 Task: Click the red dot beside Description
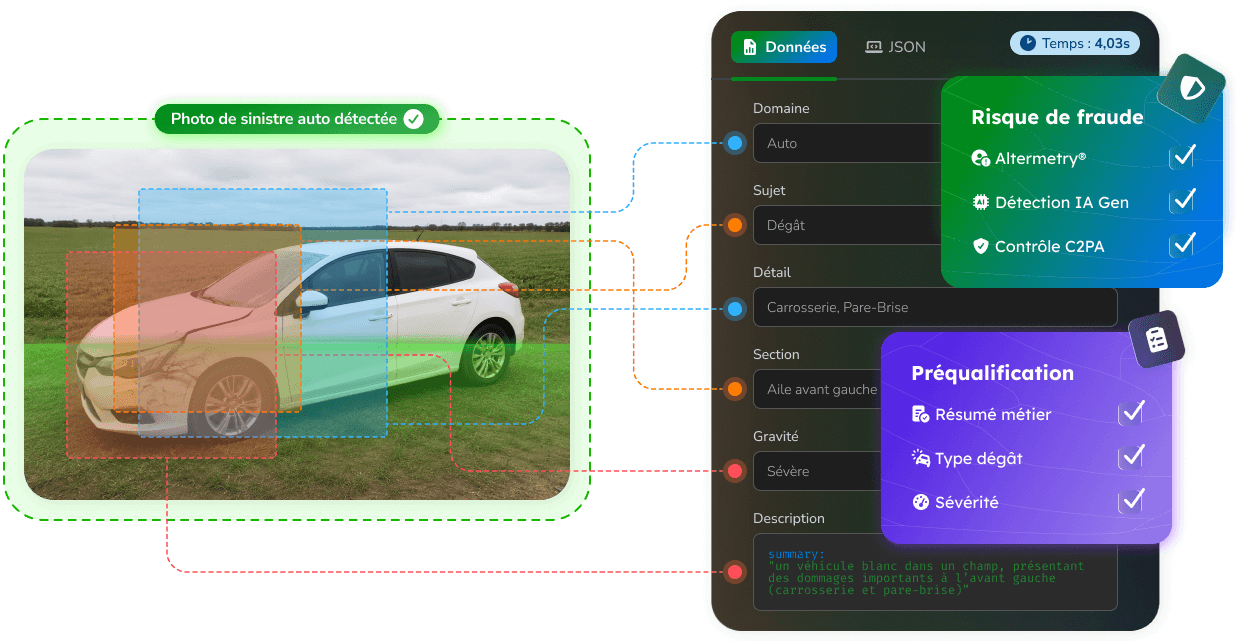(x=735, y=572)
